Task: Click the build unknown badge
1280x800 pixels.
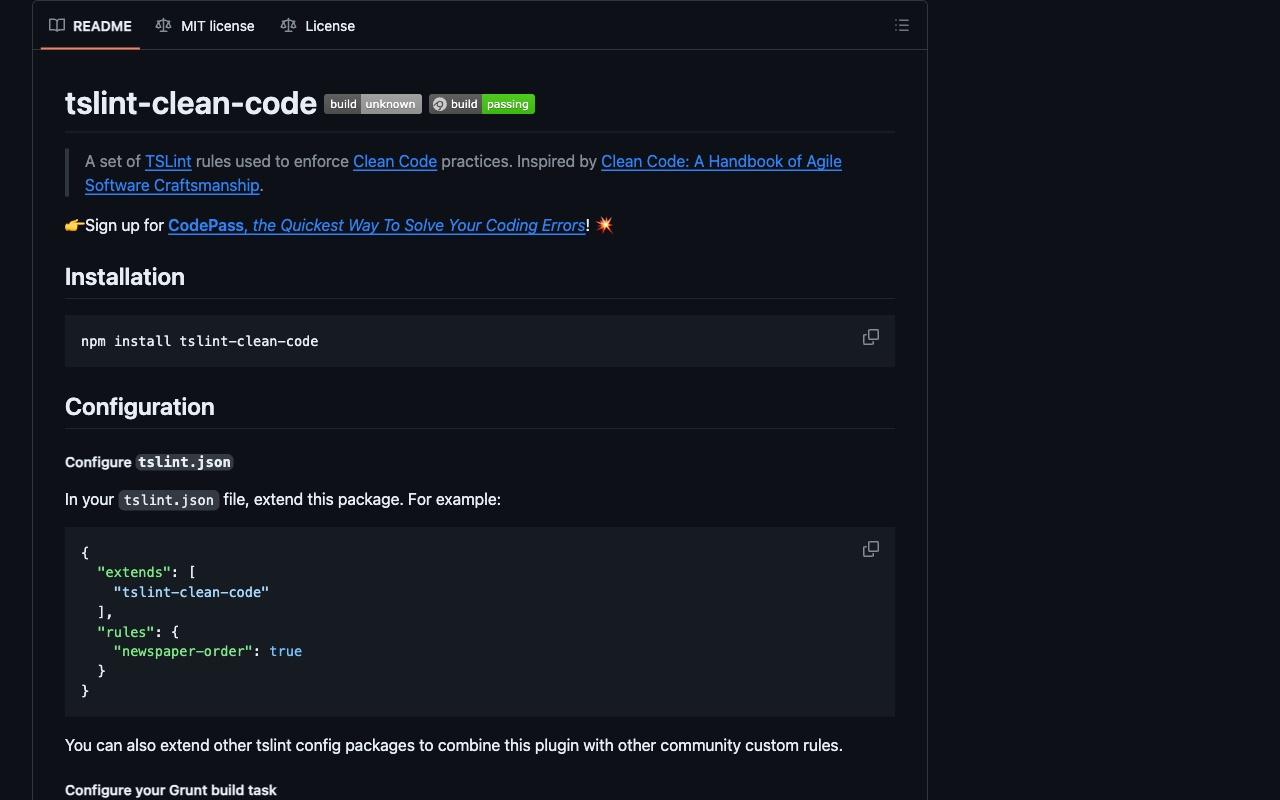Action: (373, 104)
